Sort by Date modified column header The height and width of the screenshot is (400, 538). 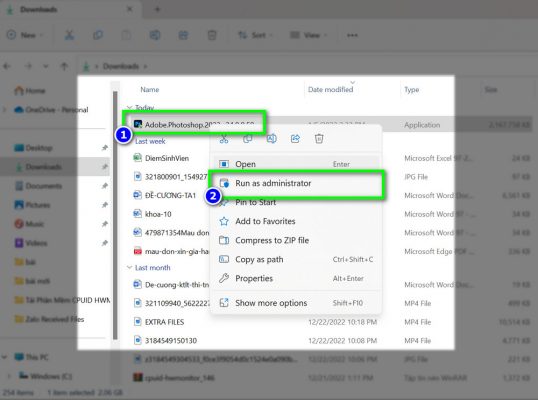[x=330, y=90]
